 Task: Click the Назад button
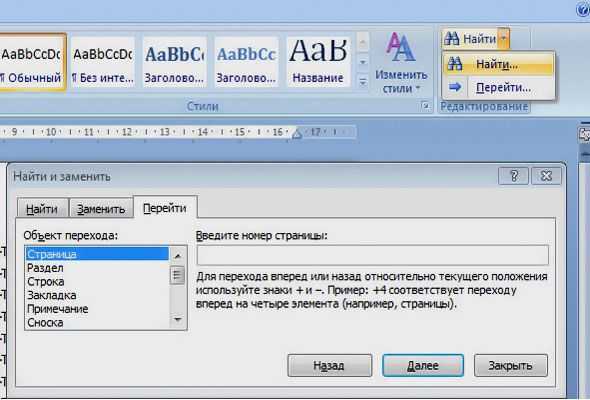pyautogui.click(x=330, y=365)
